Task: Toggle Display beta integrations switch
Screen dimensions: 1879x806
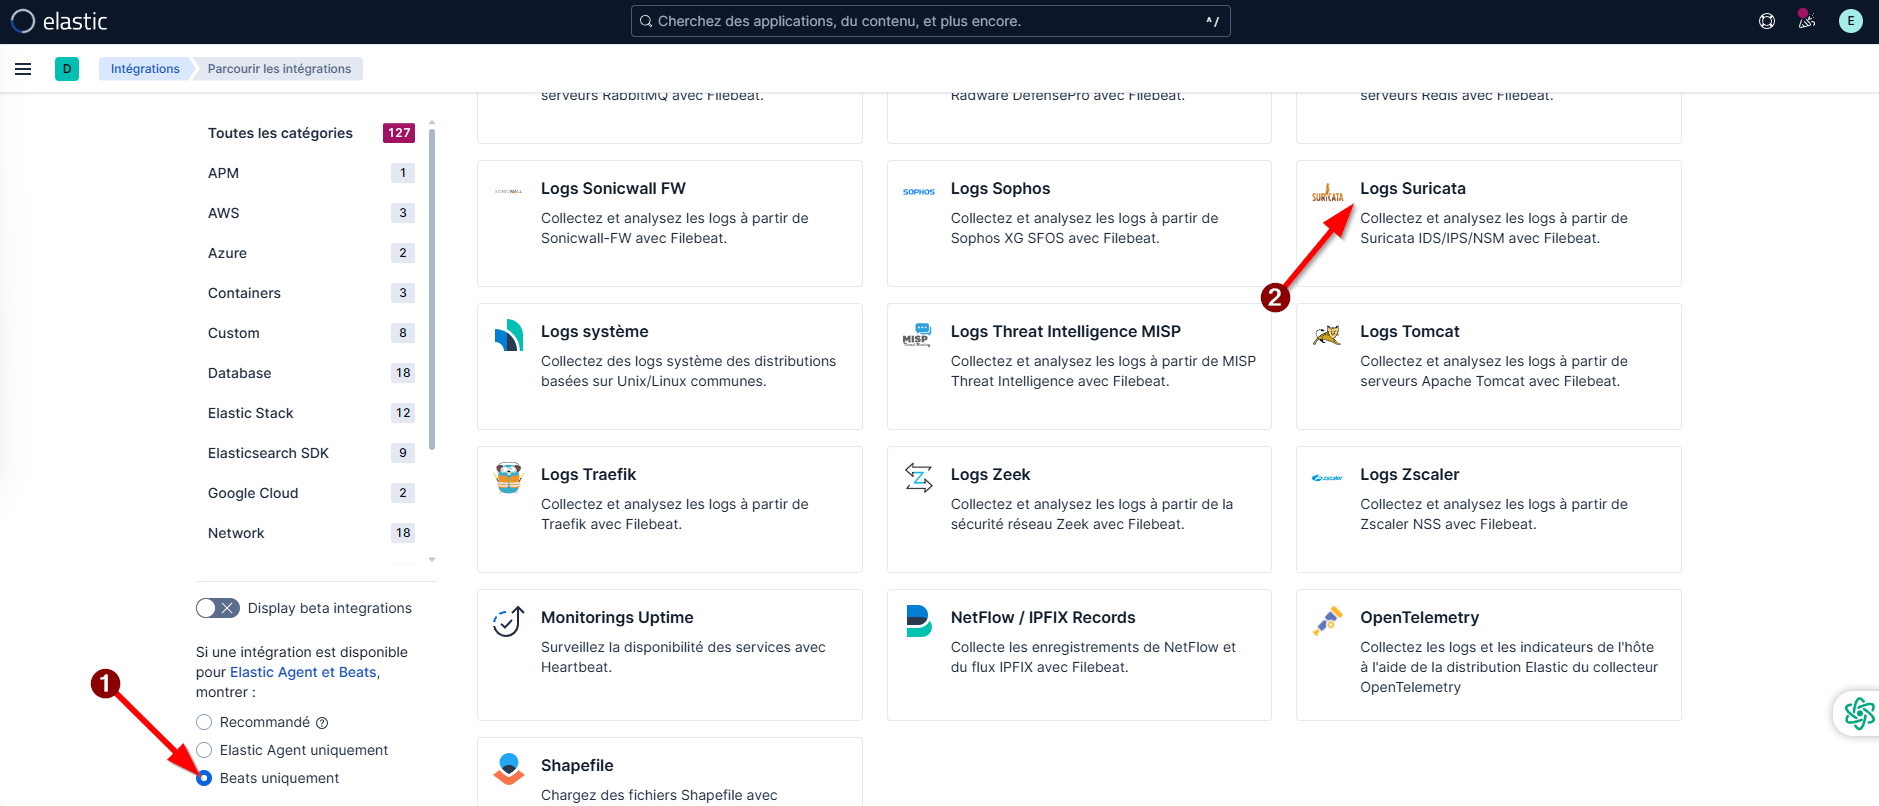Action: click(217, 608)
